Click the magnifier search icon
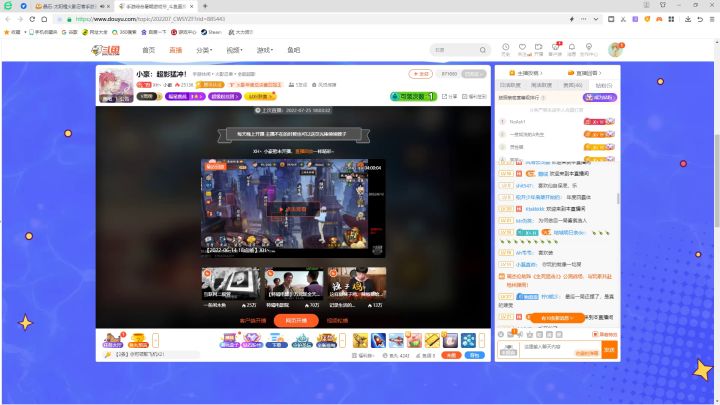720x405 pixels. click(483, 50)
